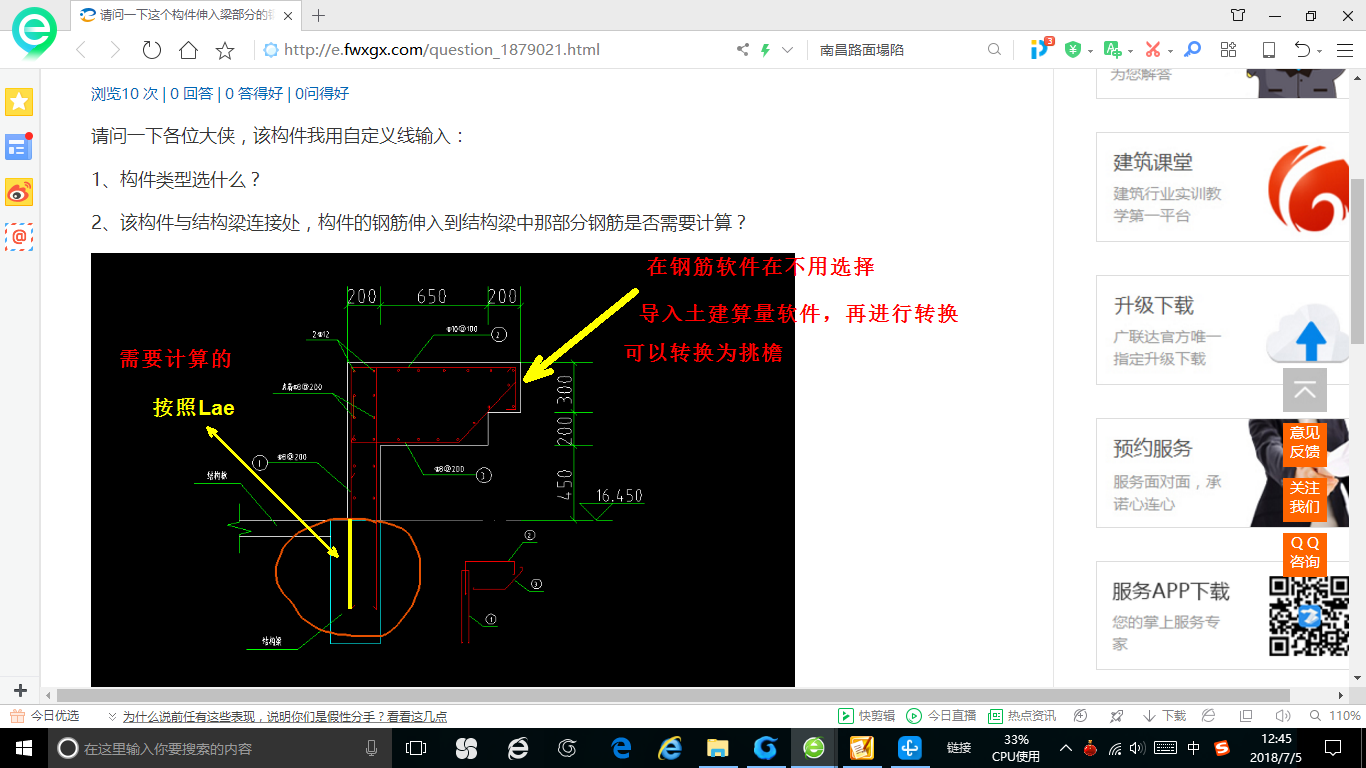
Task: Click the rocket accelerator status icon
Action: [x=1116, y=716]
